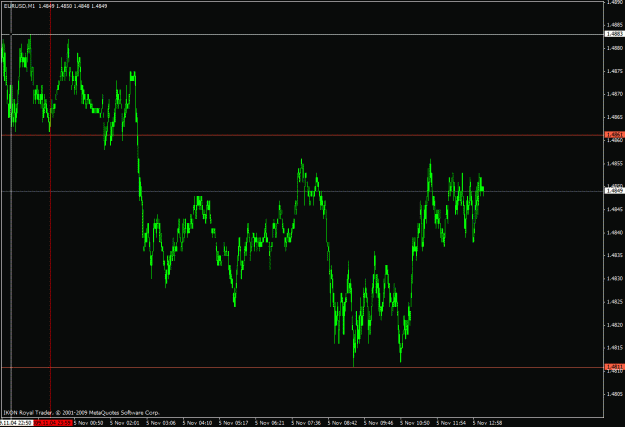Screen dimensions: 625x427
Task: Click the 1.4875 price scale value
Action: pos(615,71)
